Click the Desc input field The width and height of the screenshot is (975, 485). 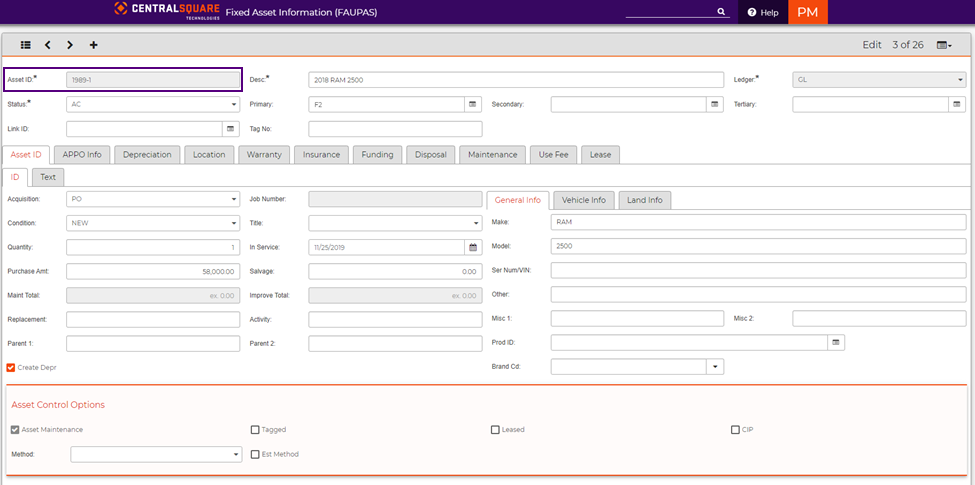(x=516, y=80)
